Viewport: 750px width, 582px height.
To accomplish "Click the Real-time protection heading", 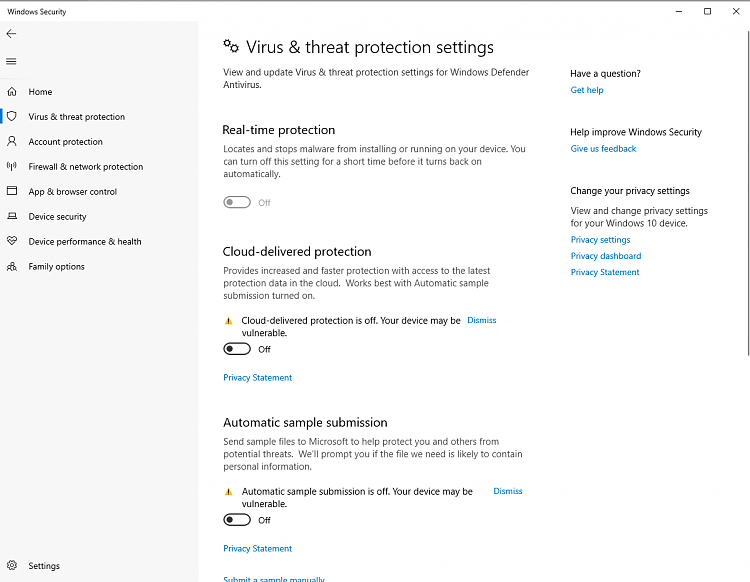I will (279, 130).
